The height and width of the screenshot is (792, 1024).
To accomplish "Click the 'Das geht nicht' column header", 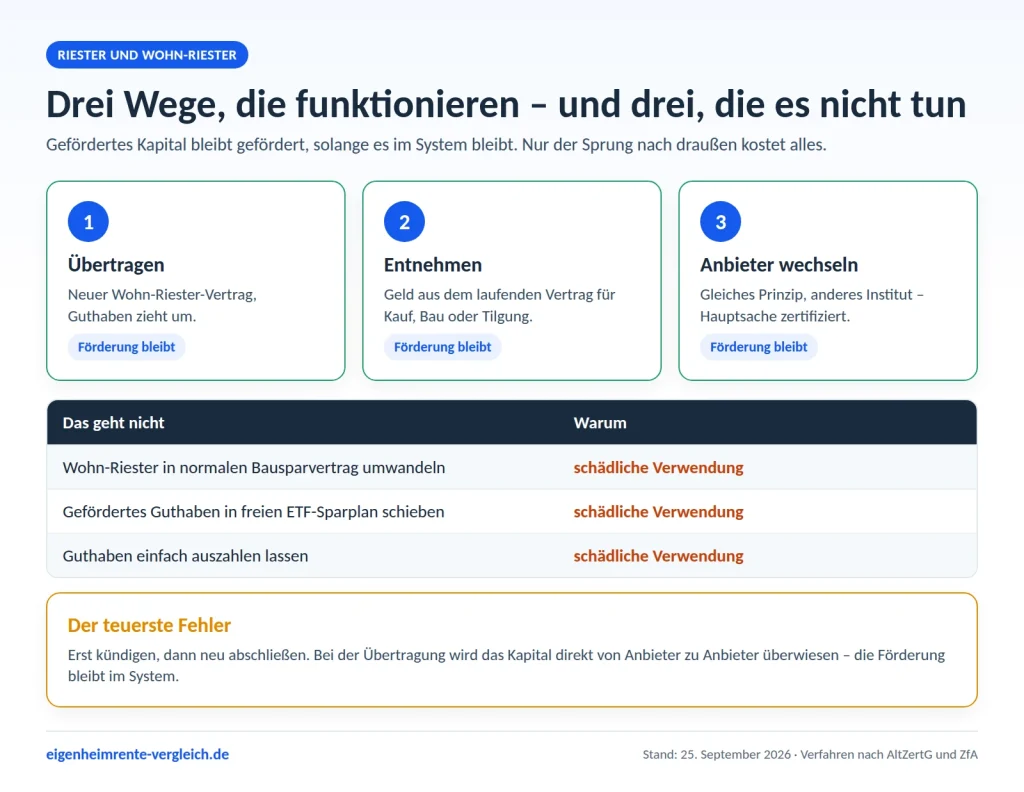I will coord(114,422).
